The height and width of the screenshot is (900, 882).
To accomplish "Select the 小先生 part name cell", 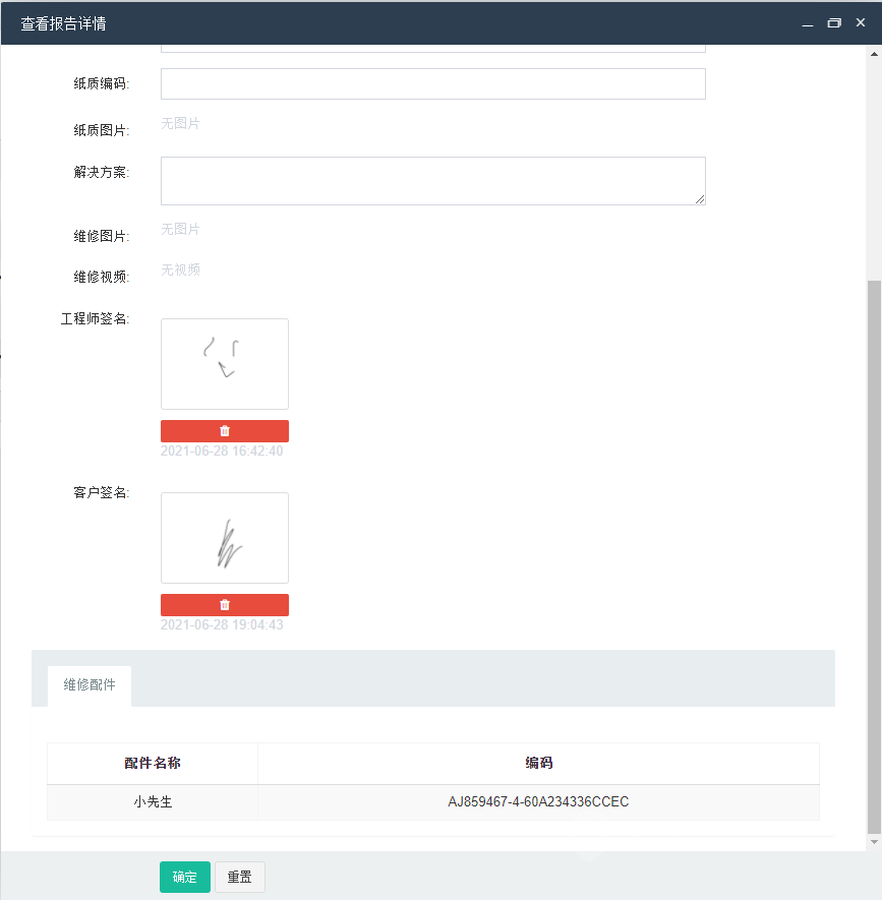I will (152, 802).
